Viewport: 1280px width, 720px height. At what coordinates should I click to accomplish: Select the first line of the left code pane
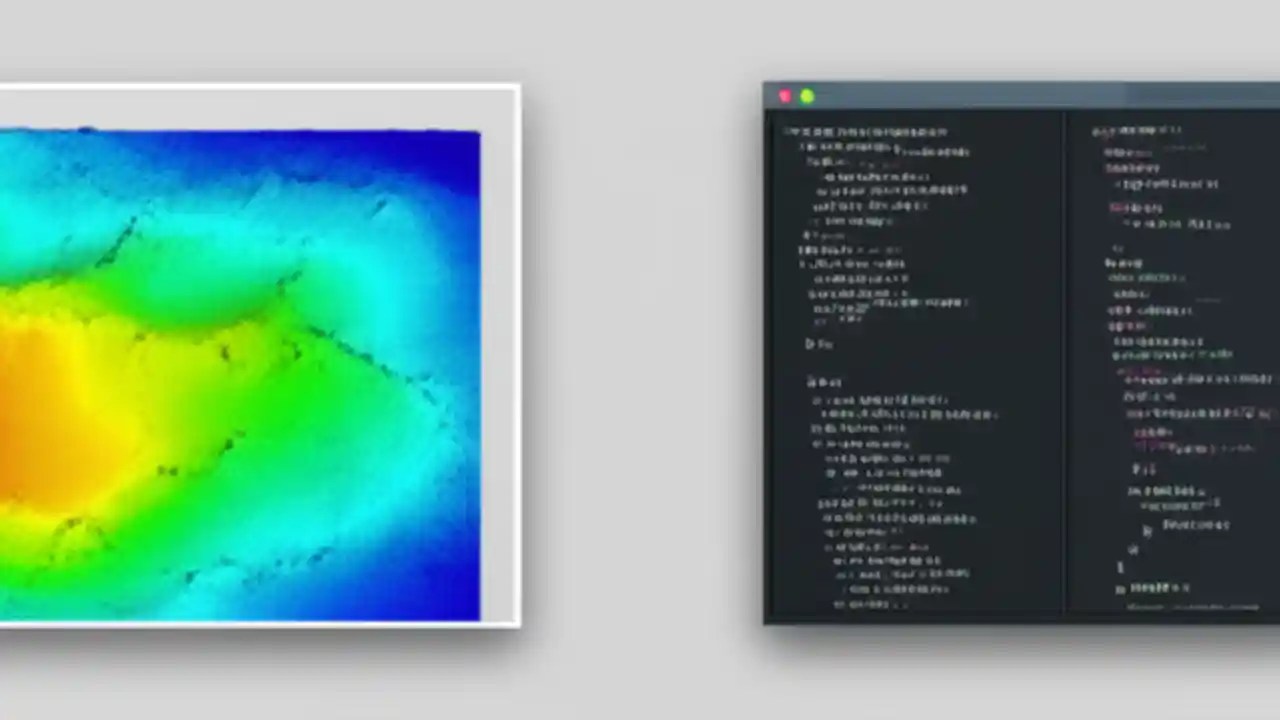[866, 131]
